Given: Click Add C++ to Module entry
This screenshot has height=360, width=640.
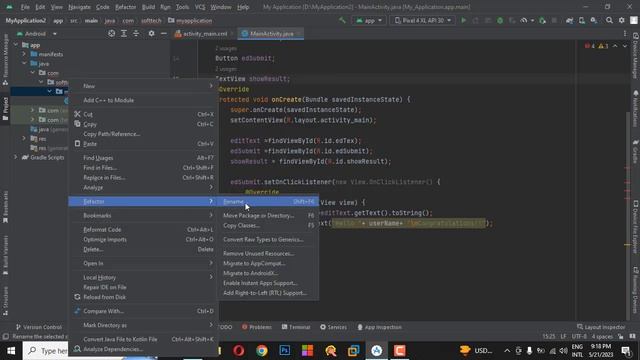Looking at the screenshot, I should pos(144,100).
